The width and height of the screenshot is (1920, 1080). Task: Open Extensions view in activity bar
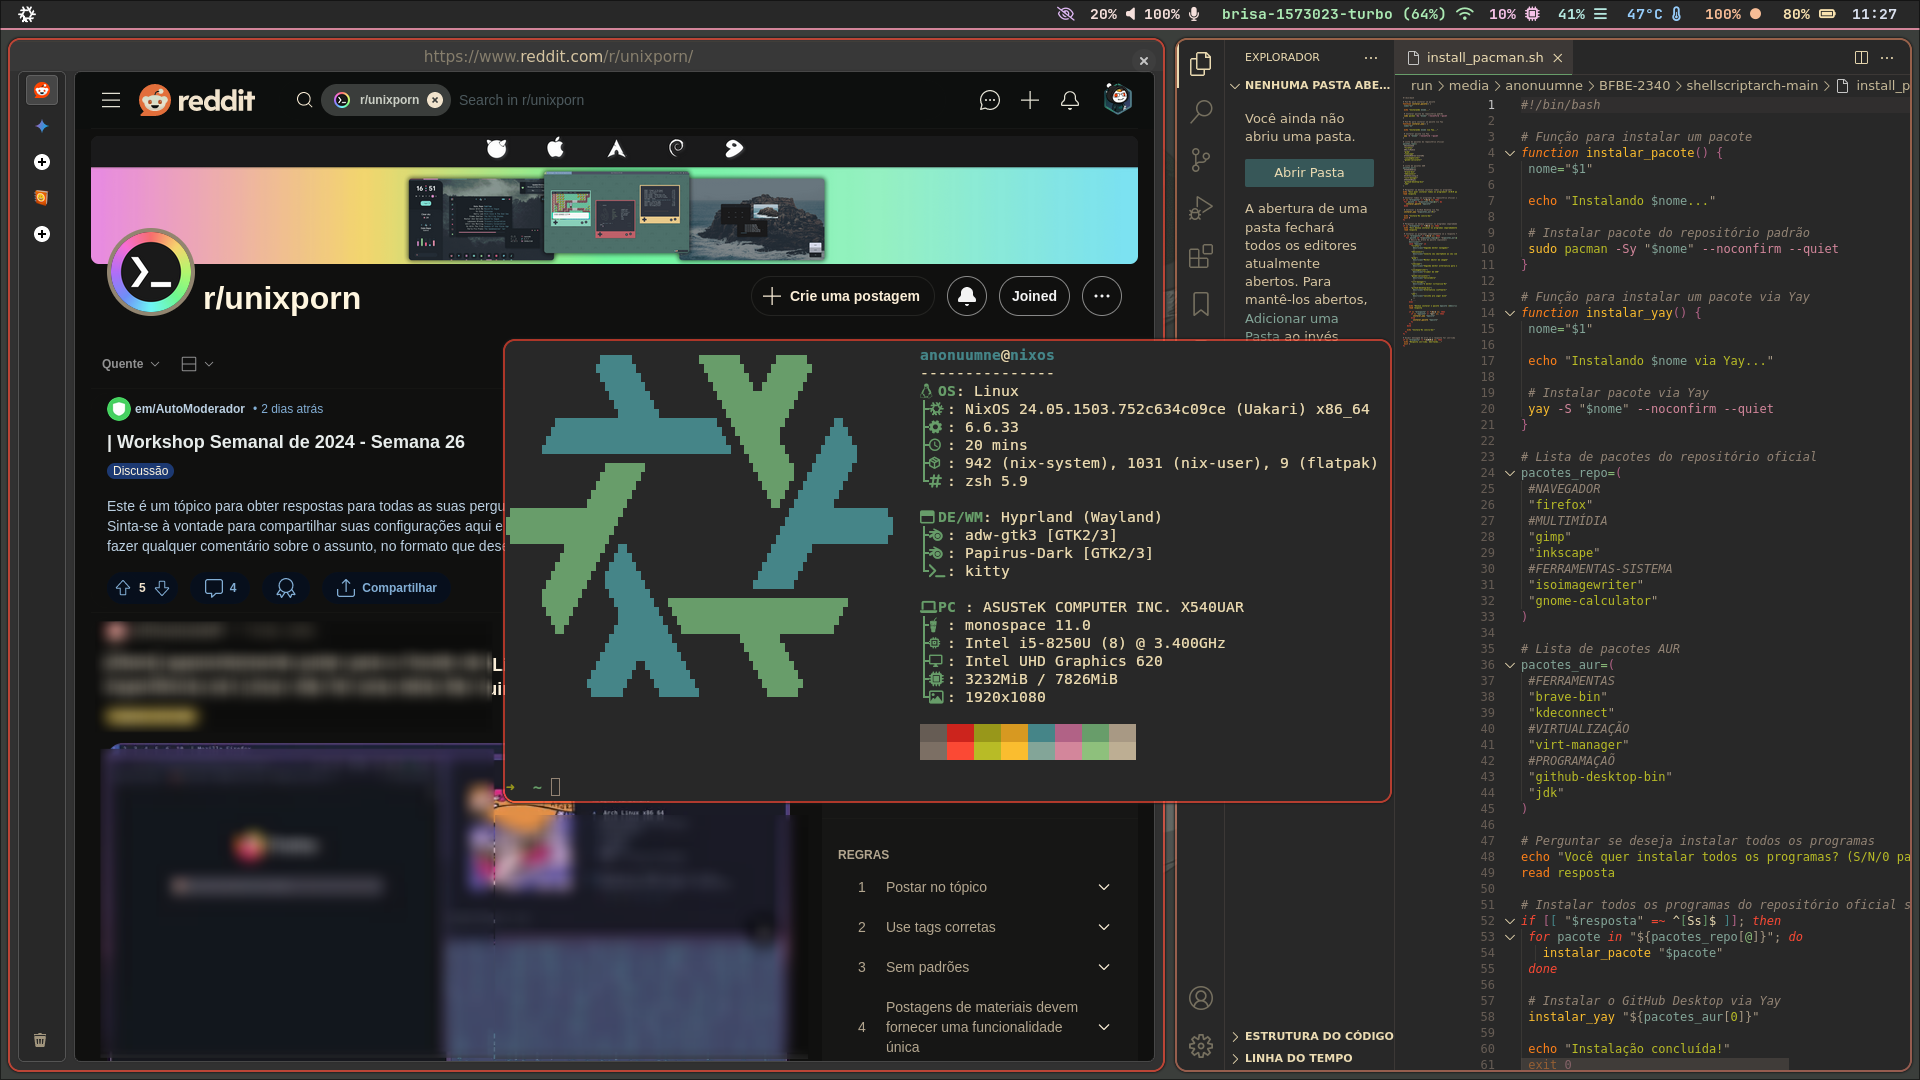tap(1201, 256)
